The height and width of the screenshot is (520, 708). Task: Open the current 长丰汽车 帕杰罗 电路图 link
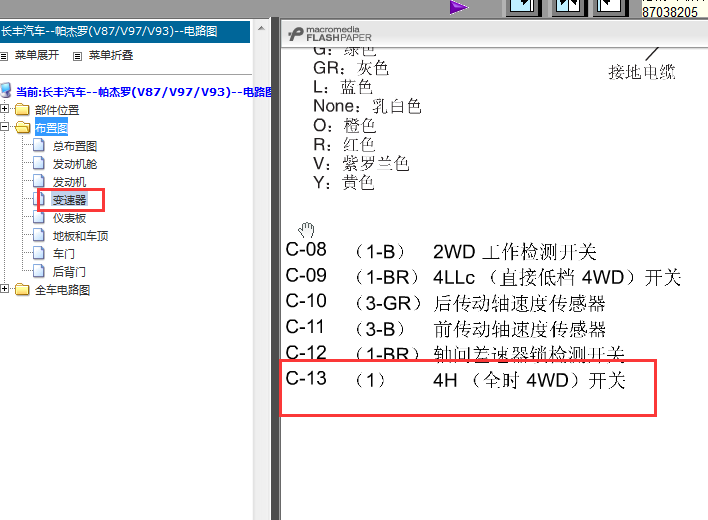[144, 92]
